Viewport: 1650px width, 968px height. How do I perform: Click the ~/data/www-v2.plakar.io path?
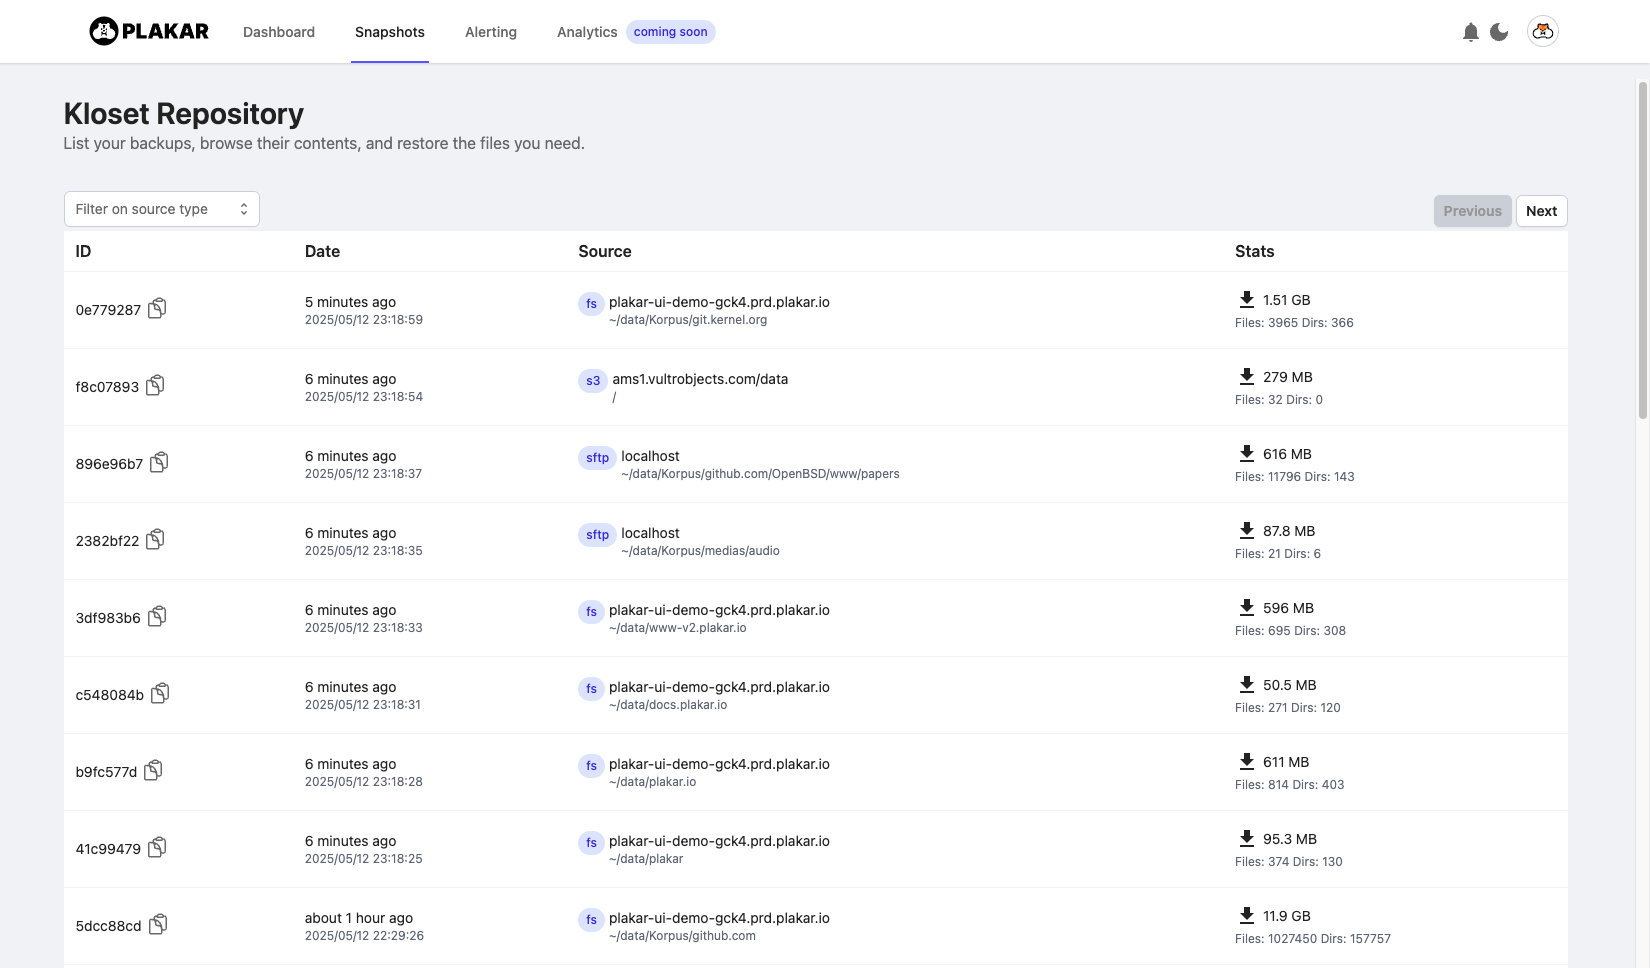coord(677,628)
